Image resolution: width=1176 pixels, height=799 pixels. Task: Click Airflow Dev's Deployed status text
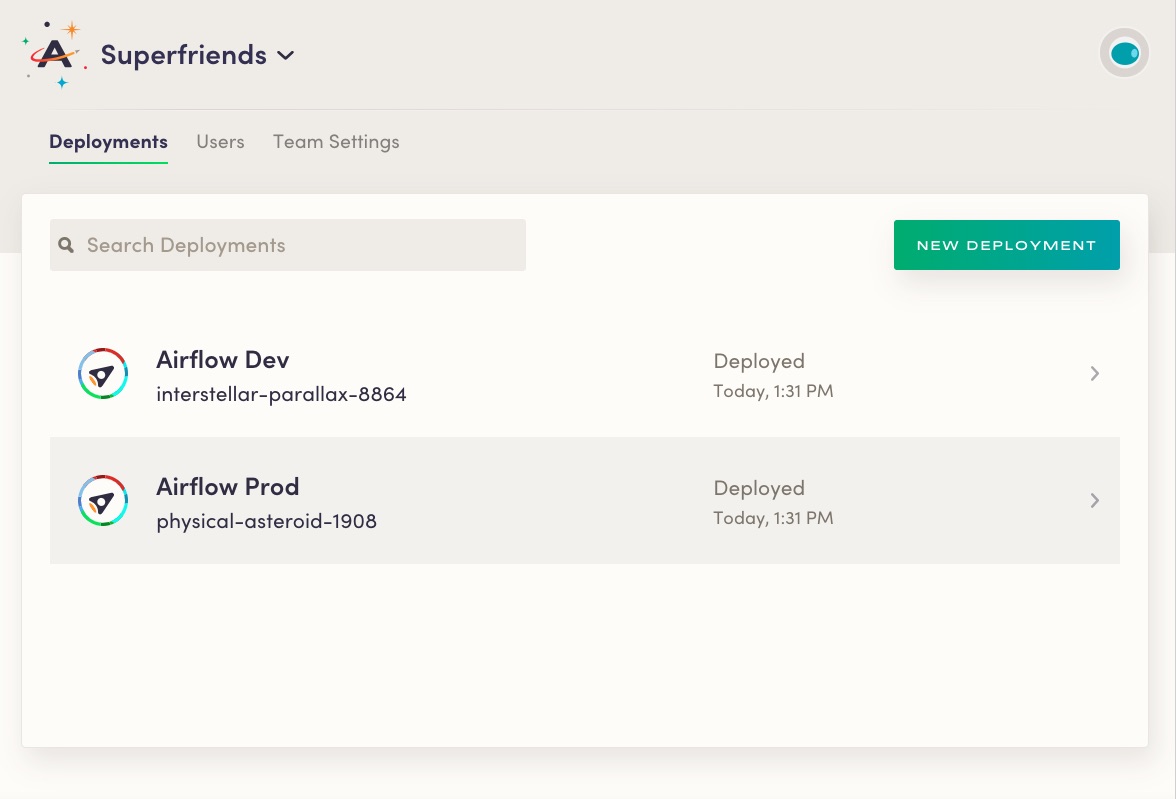coord(759,361)
